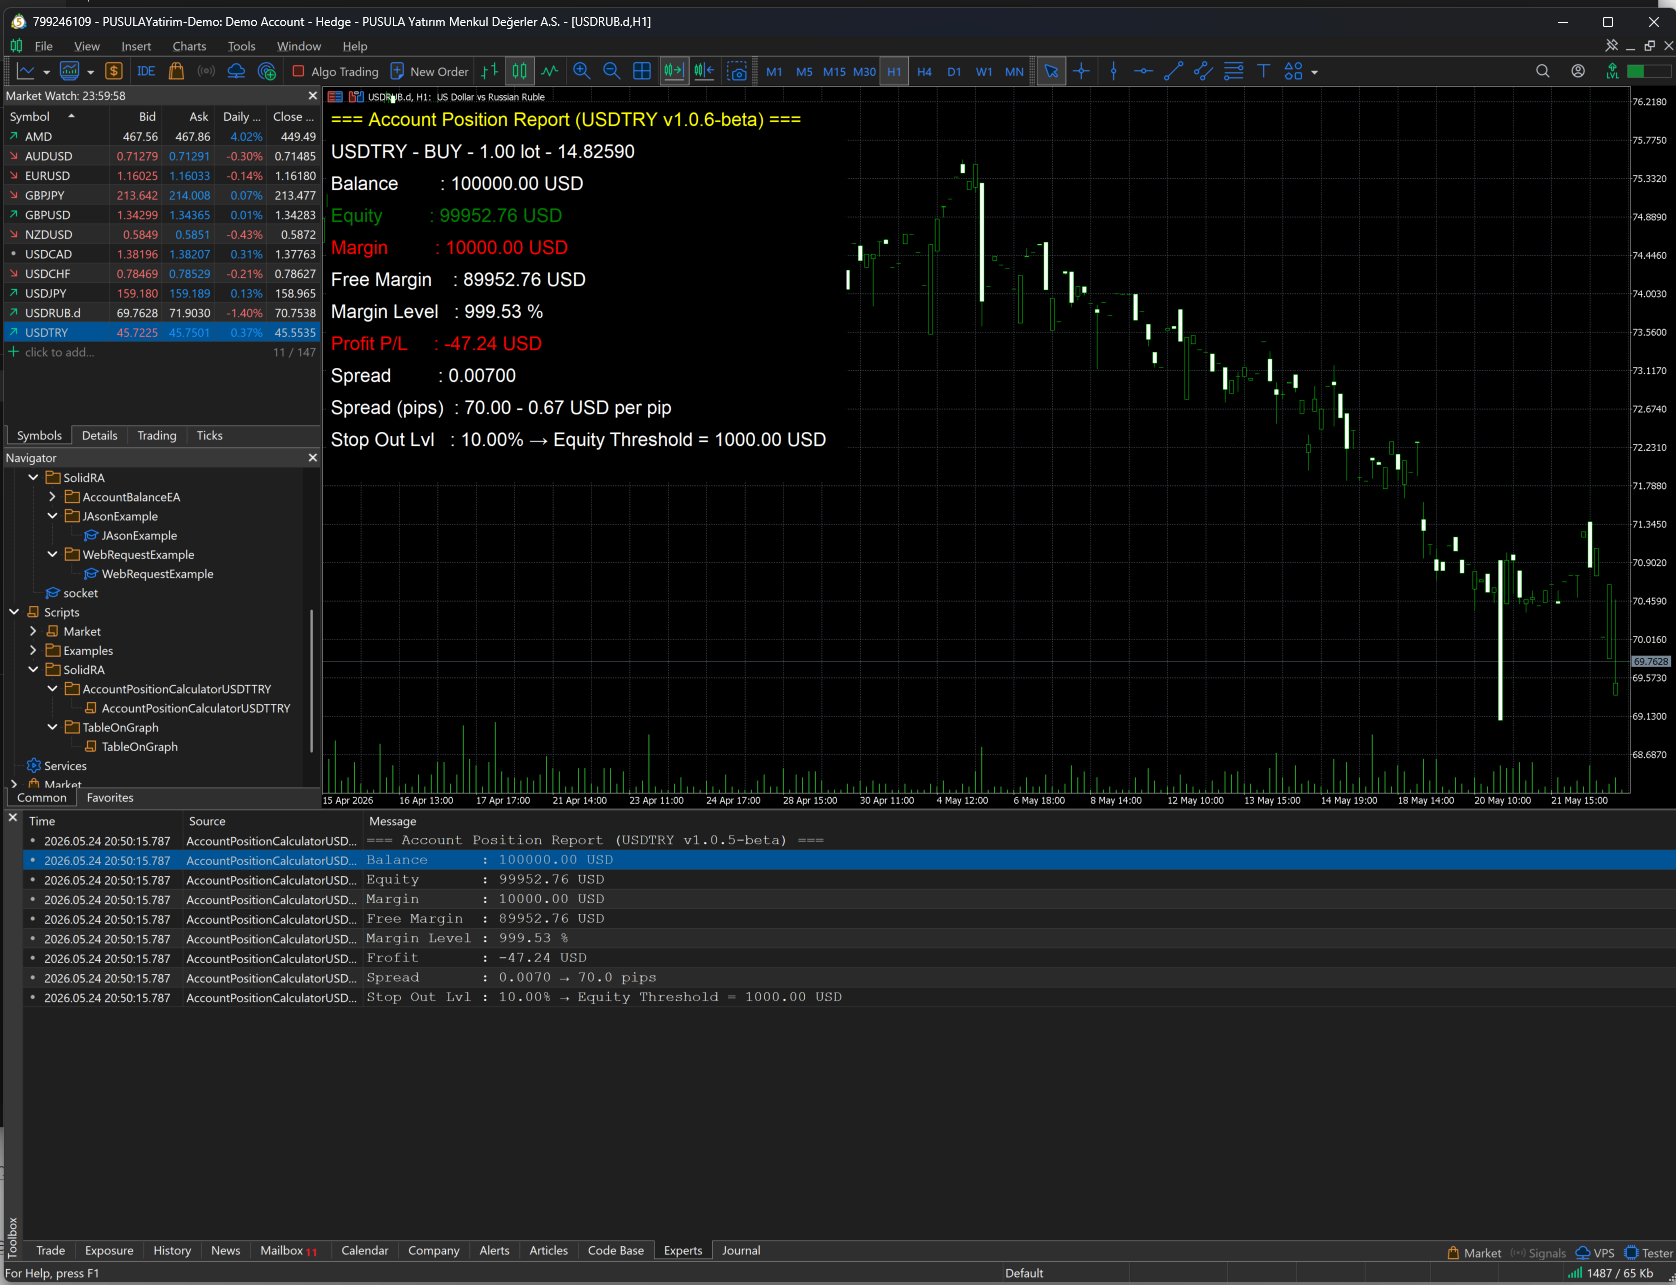Open the new chart toolbar icon

pyautogui.click(x=26, y=71)
